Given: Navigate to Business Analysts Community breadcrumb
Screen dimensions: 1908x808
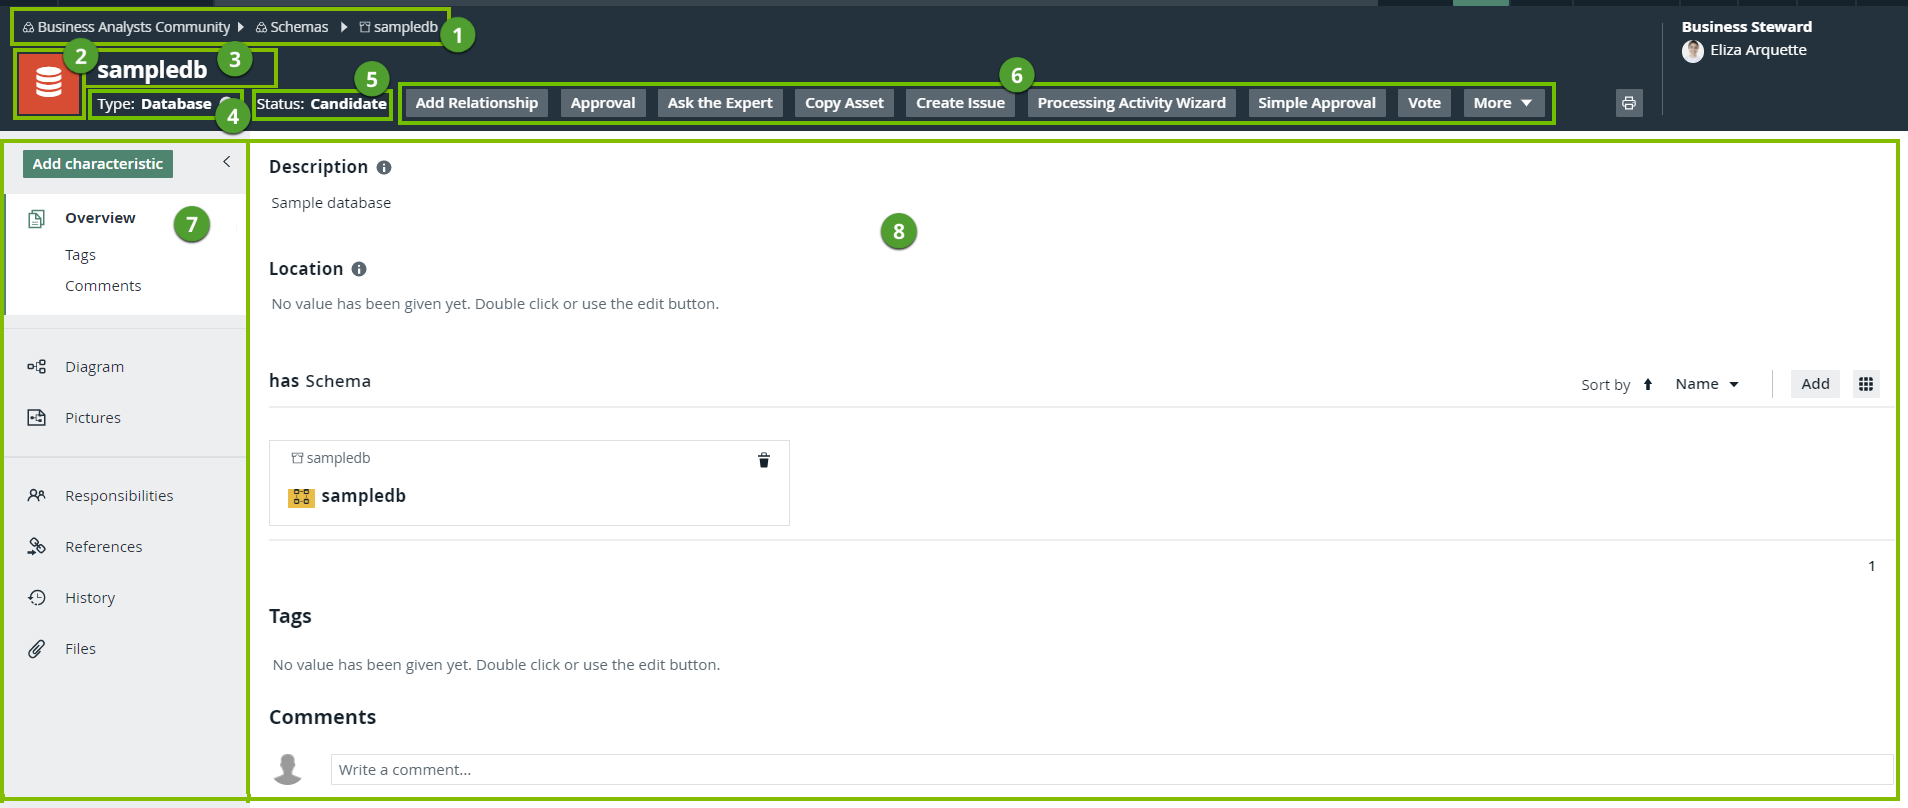Looking at the screenshot, I should pyautogui.click(x=133, y=27).
